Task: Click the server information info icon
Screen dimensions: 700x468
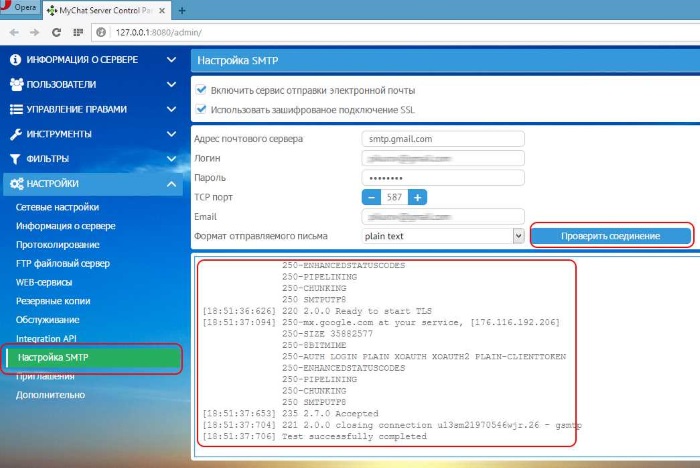Action: pyautogui.click(x=15, y=59)
